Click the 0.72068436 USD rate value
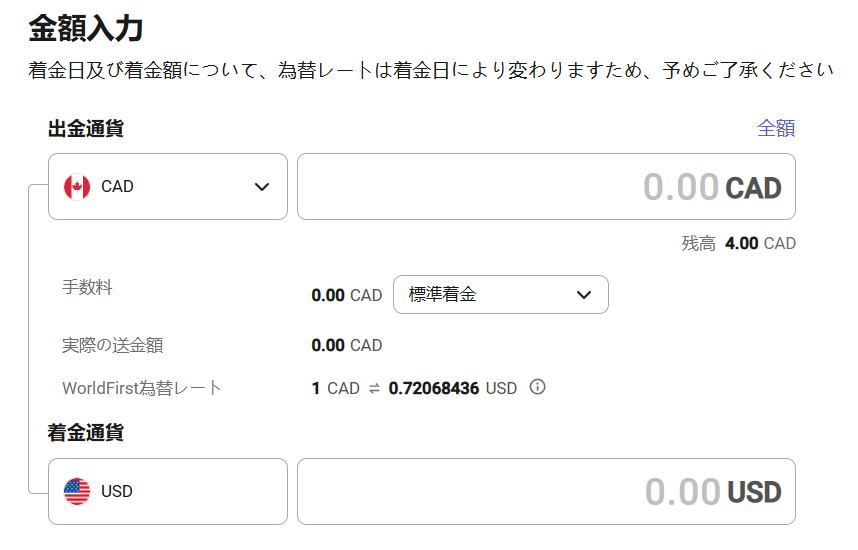This screenshot has height=550, width=858. (453, 389)
